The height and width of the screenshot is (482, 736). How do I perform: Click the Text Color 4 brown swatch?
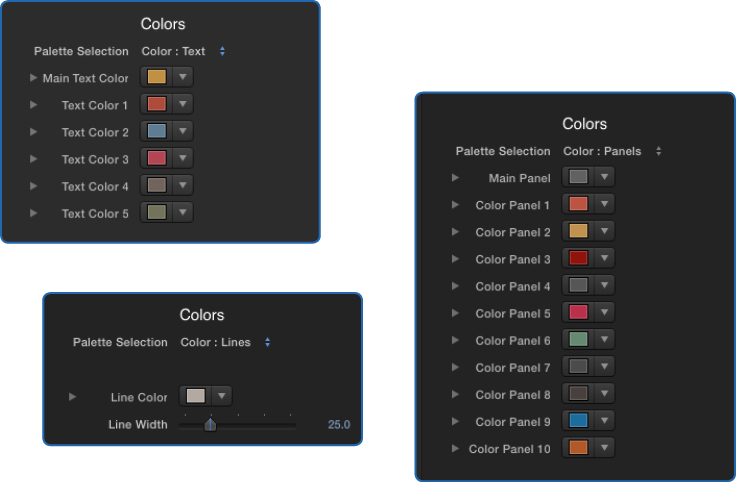click(157, 185)
